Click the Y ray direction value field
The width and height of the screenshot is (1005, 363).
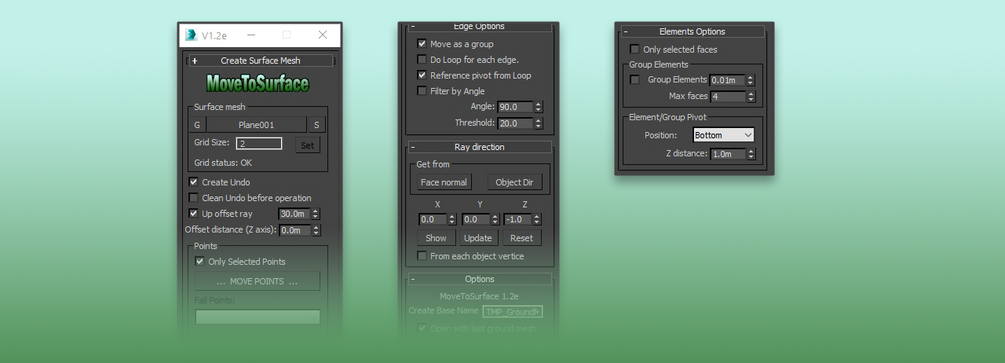(476, 219)
